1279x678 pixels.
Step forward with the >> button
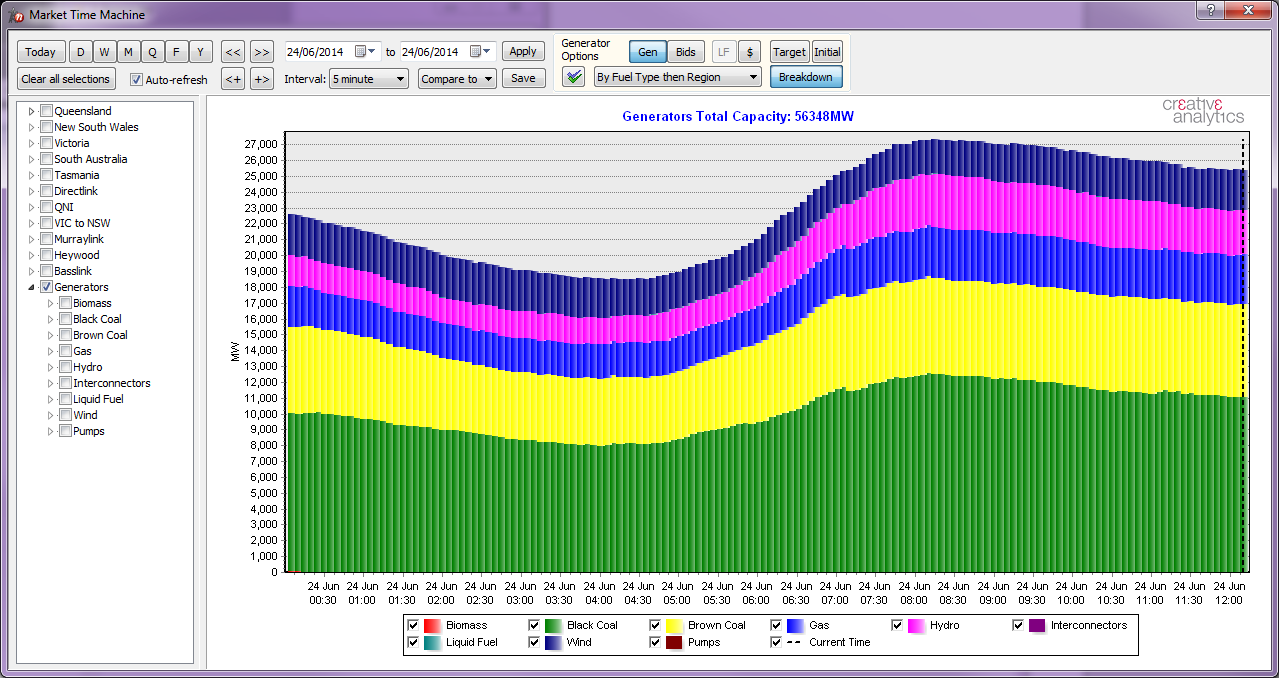(262, 52)
